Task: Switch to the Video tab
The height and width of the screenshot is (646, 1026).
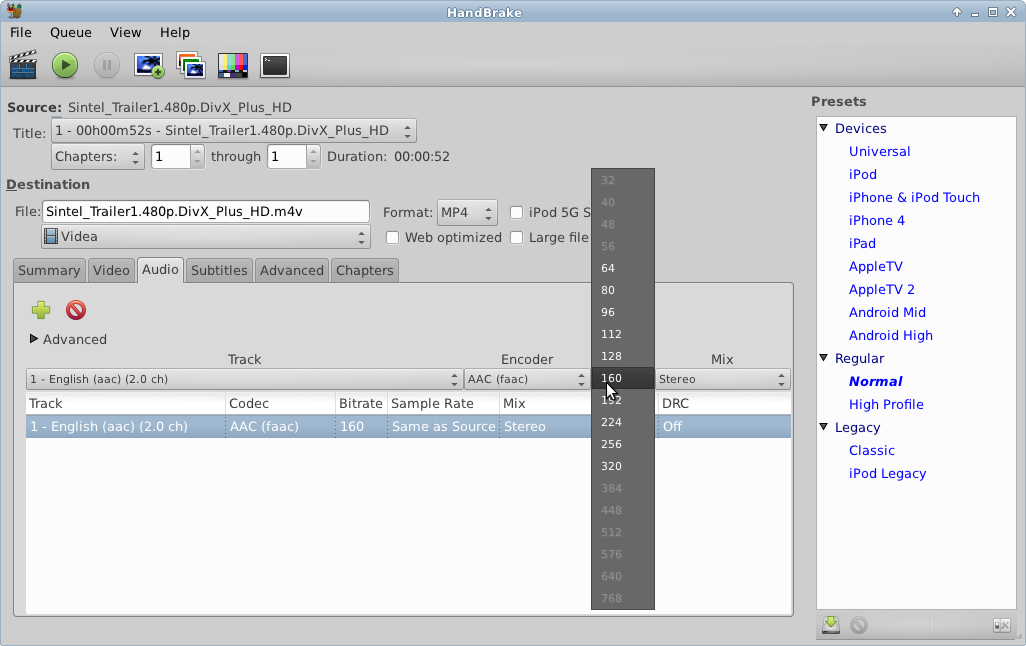Action: [x=111, y=270]
